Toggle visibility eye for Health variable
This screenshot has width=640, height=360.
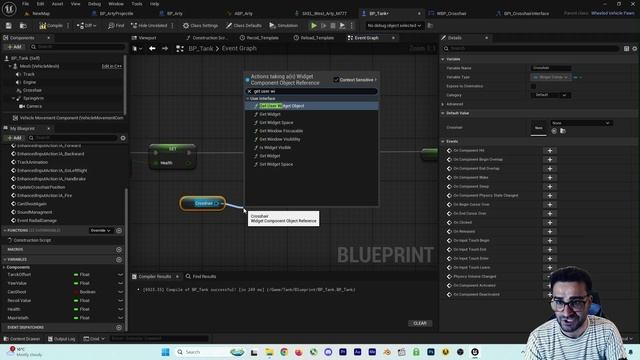120,309
